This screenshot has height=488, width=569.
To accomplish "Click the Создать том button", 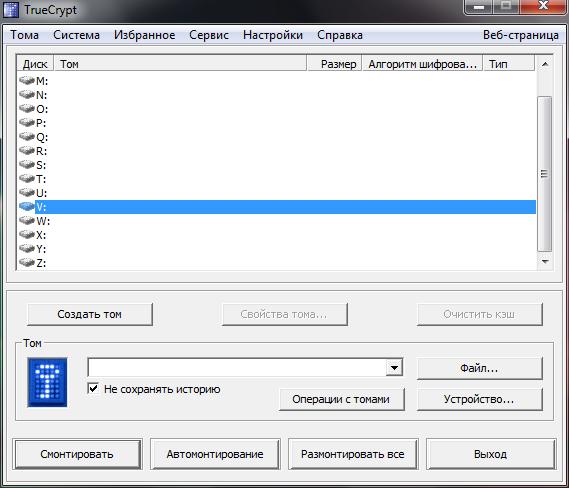I will click(90, 314).
